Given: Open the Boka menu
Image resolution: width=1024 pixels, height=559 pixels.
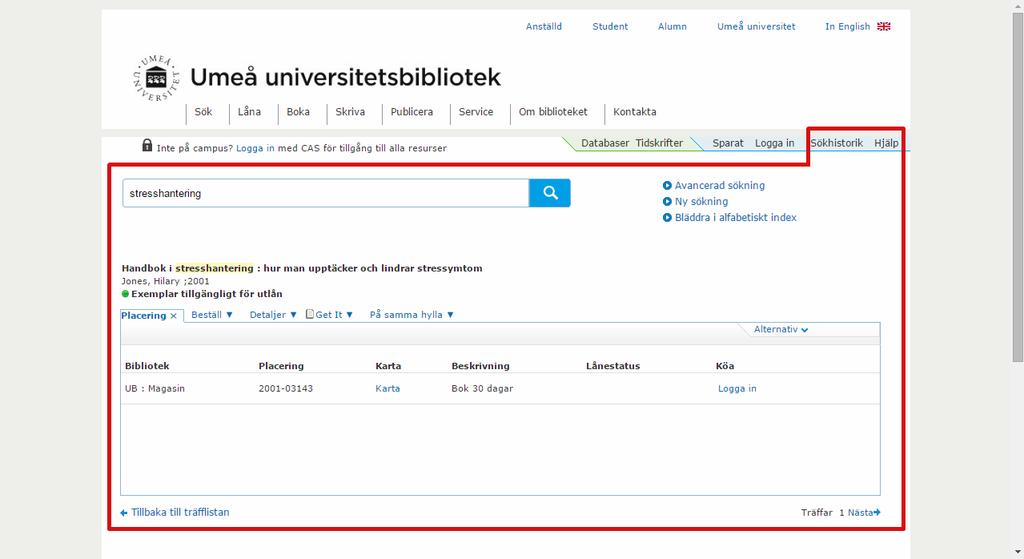Looking at the screenshot, I should (x=298, y=112).
